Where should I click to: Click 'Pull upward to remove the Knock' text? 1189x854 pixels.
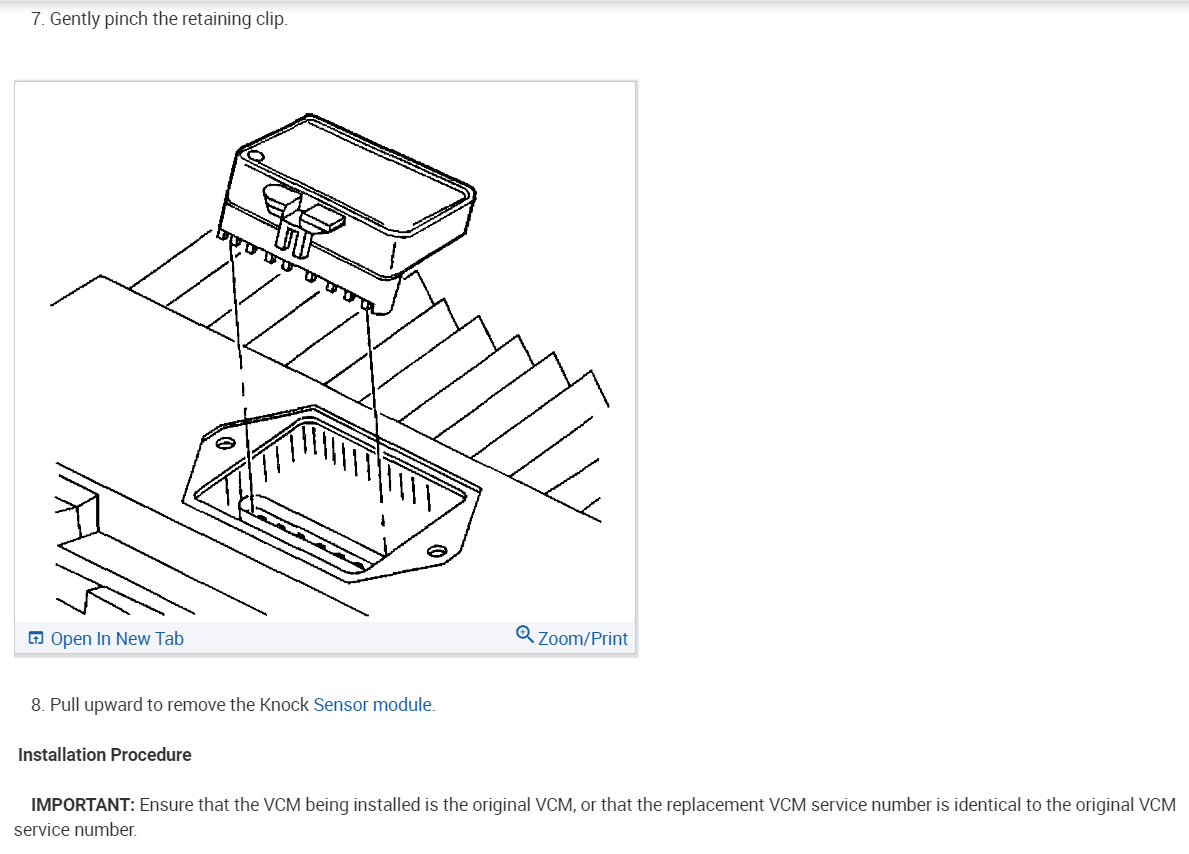click(x=179, y=705)
